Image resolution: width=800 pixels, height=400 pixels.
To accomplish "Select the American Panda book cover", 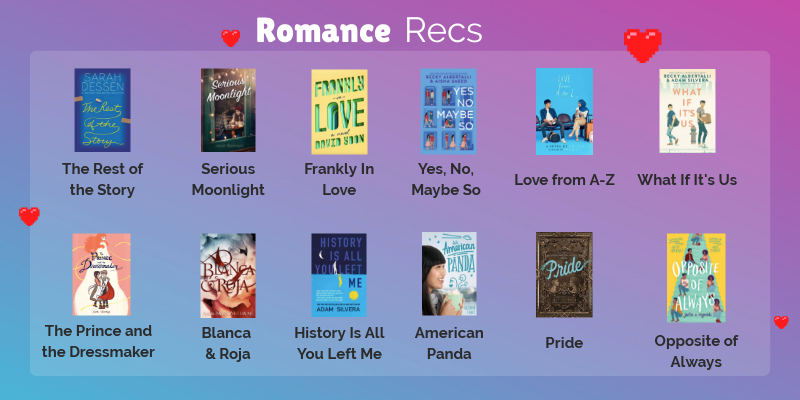I will [x=449, y=274].
